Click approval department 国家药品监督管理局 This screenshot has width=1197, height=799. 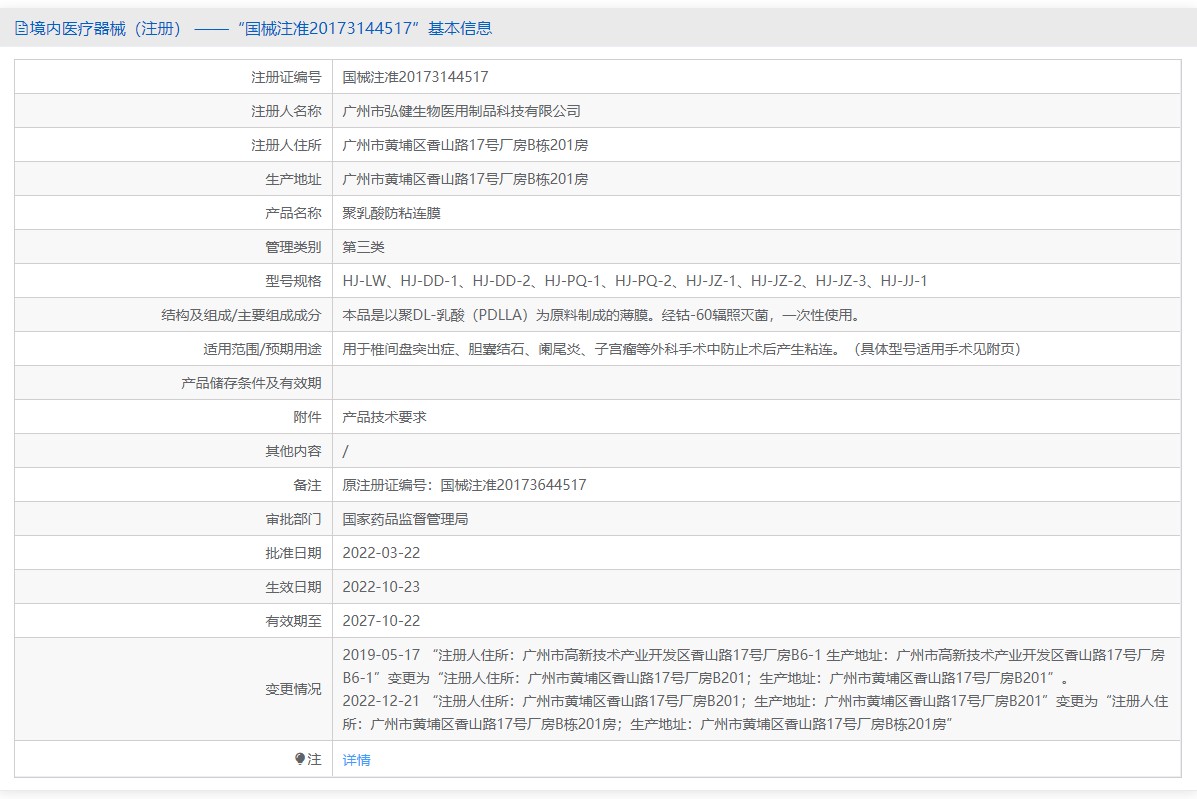tap(405, 520)
